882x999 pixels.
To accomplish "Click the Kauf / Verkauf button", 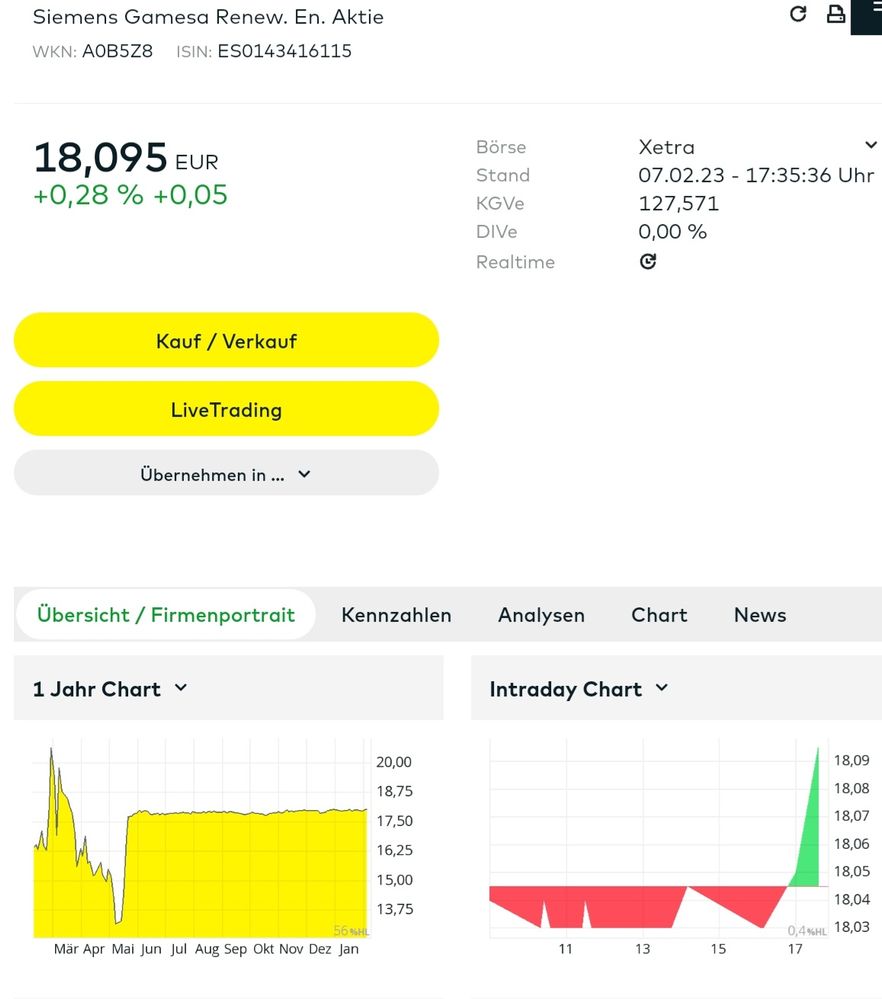I will [x=226, y=340].
